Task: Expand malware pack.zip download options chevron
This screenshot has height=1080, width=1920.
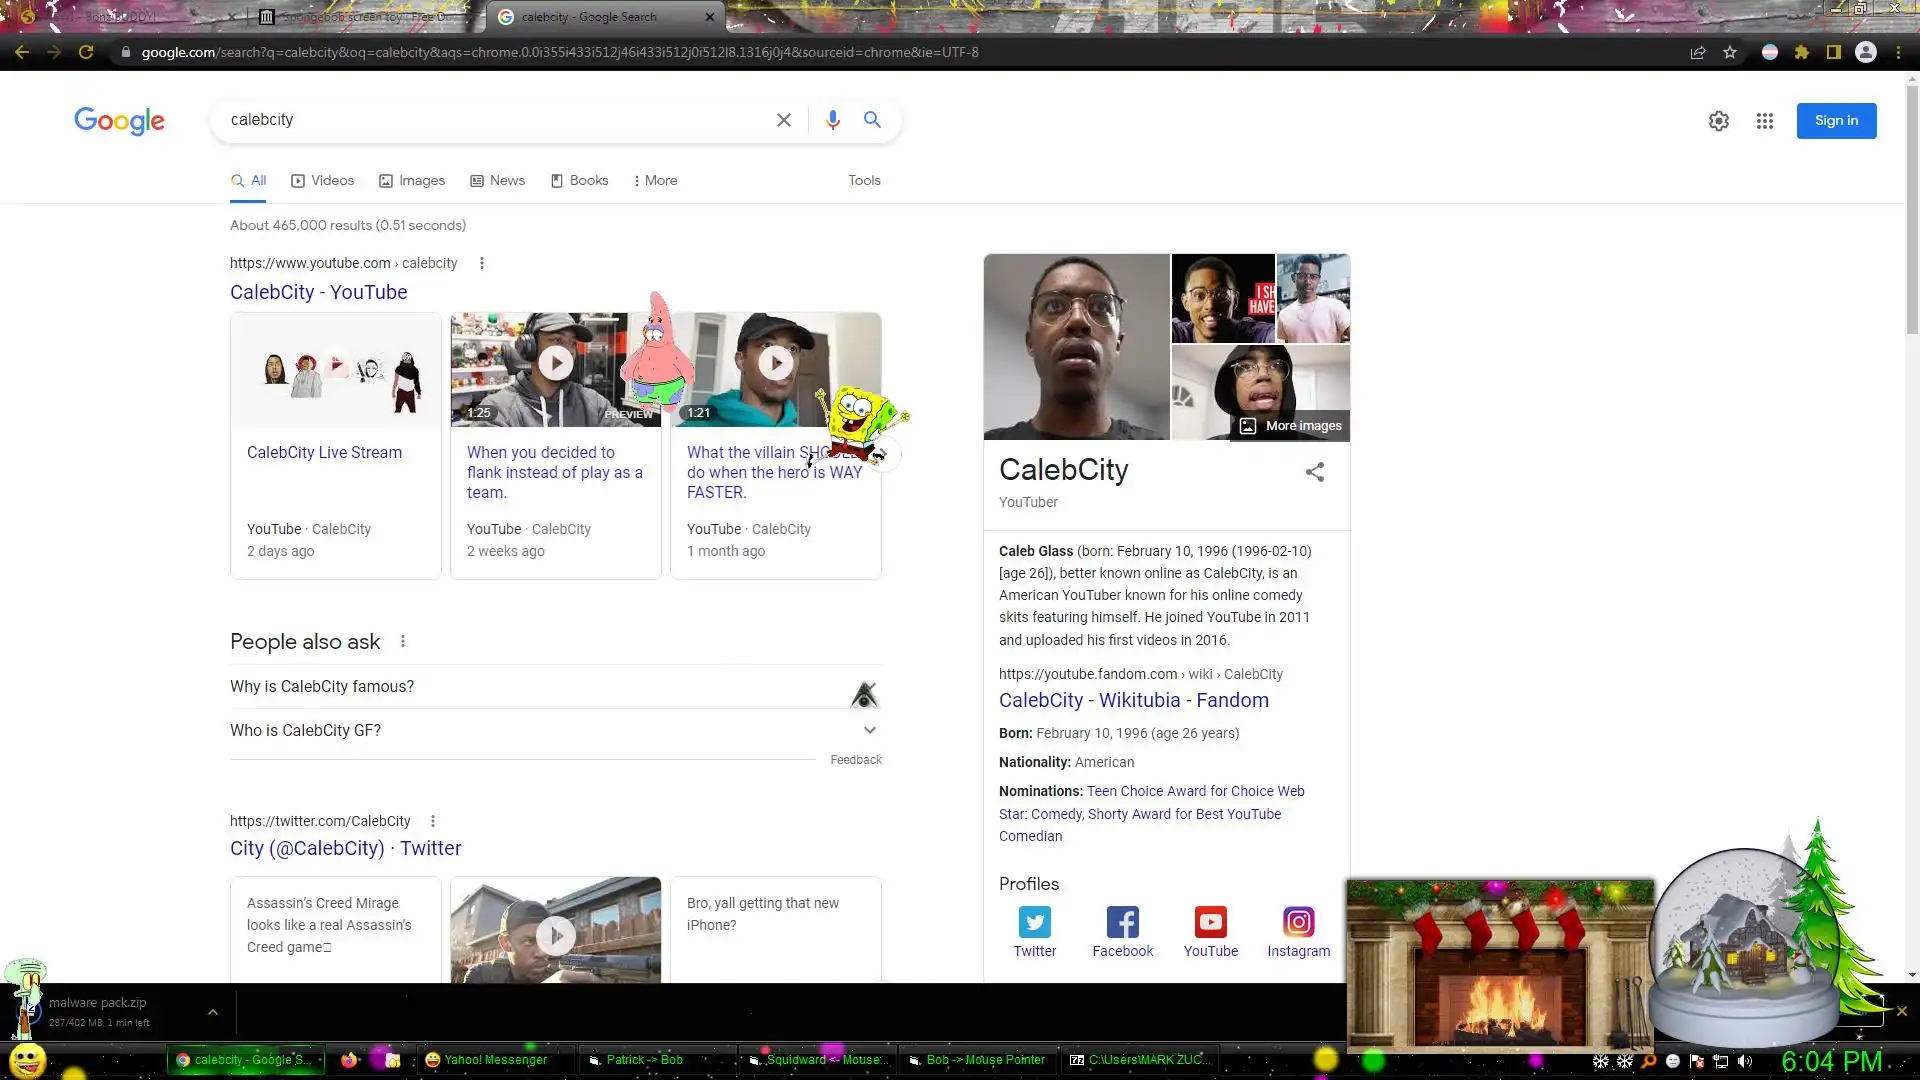Action: [212, 1012]
